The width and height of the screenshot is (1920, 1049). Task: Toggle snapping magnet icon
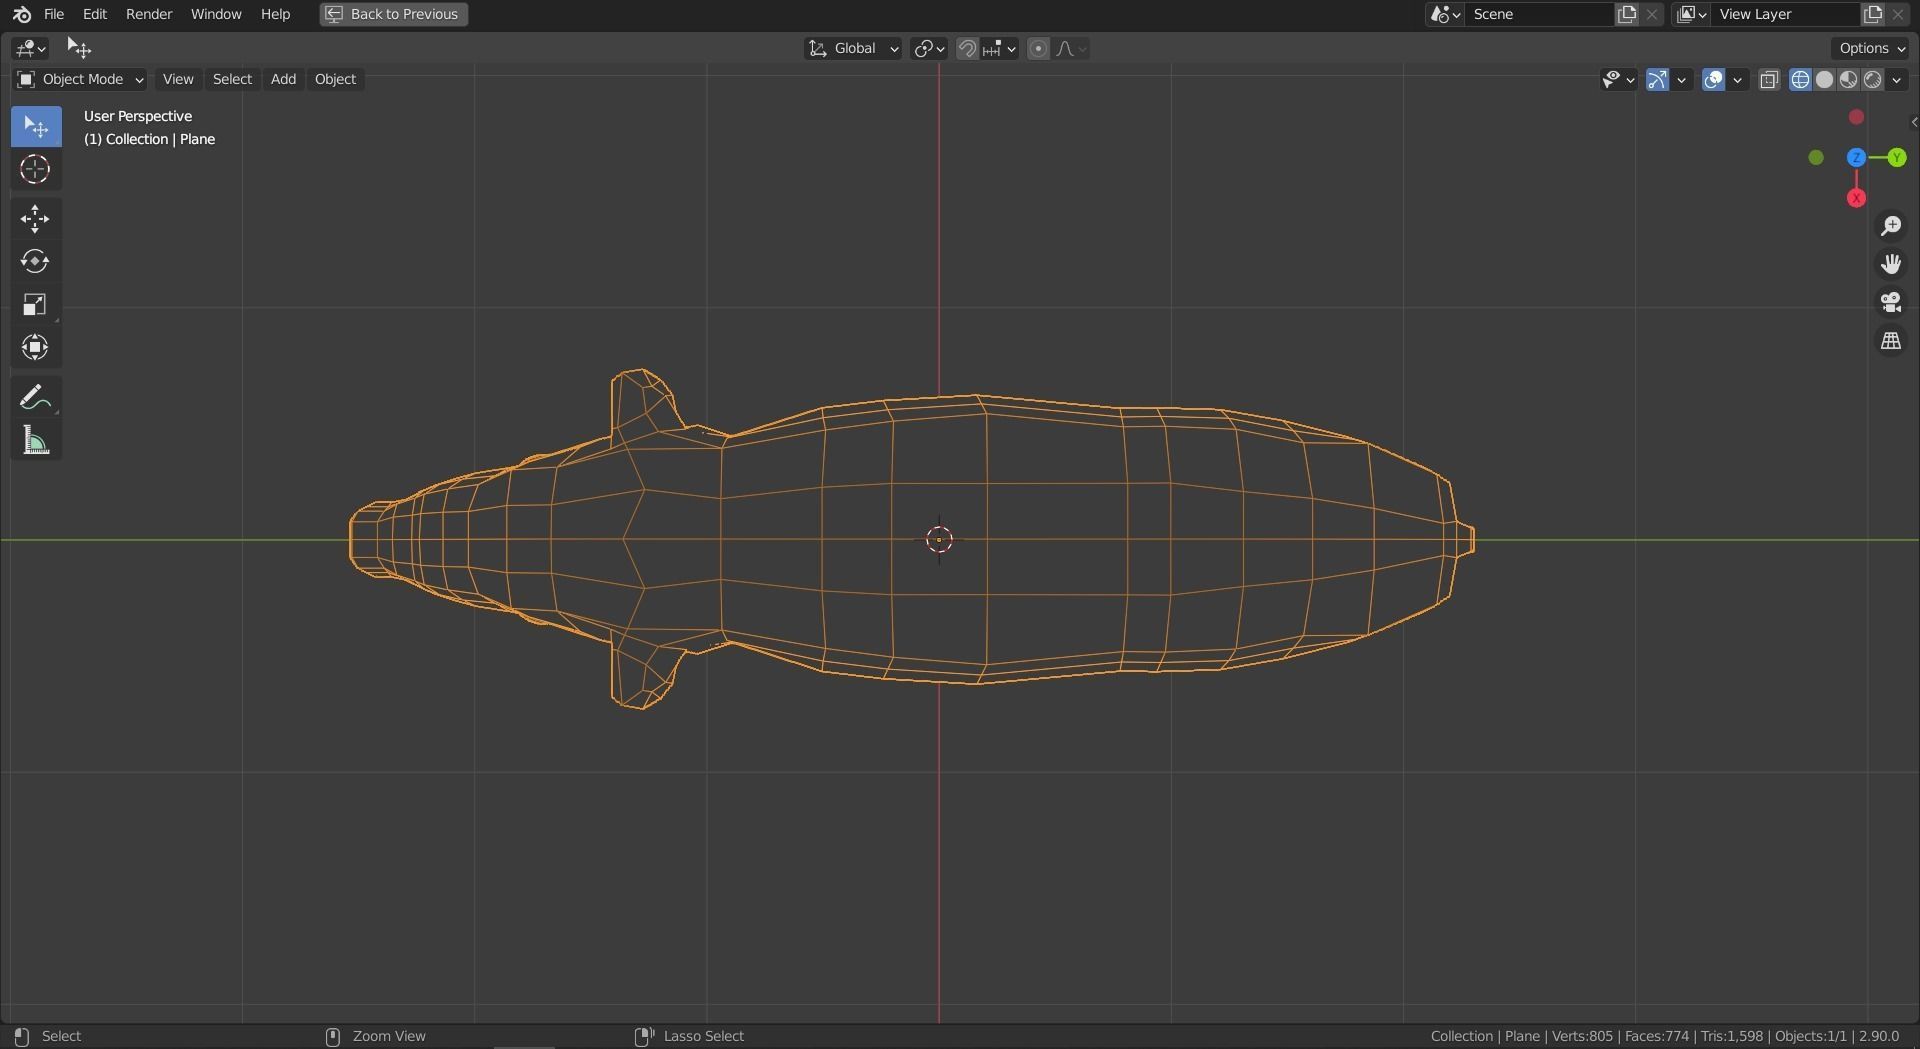click(x=967, y=48)
